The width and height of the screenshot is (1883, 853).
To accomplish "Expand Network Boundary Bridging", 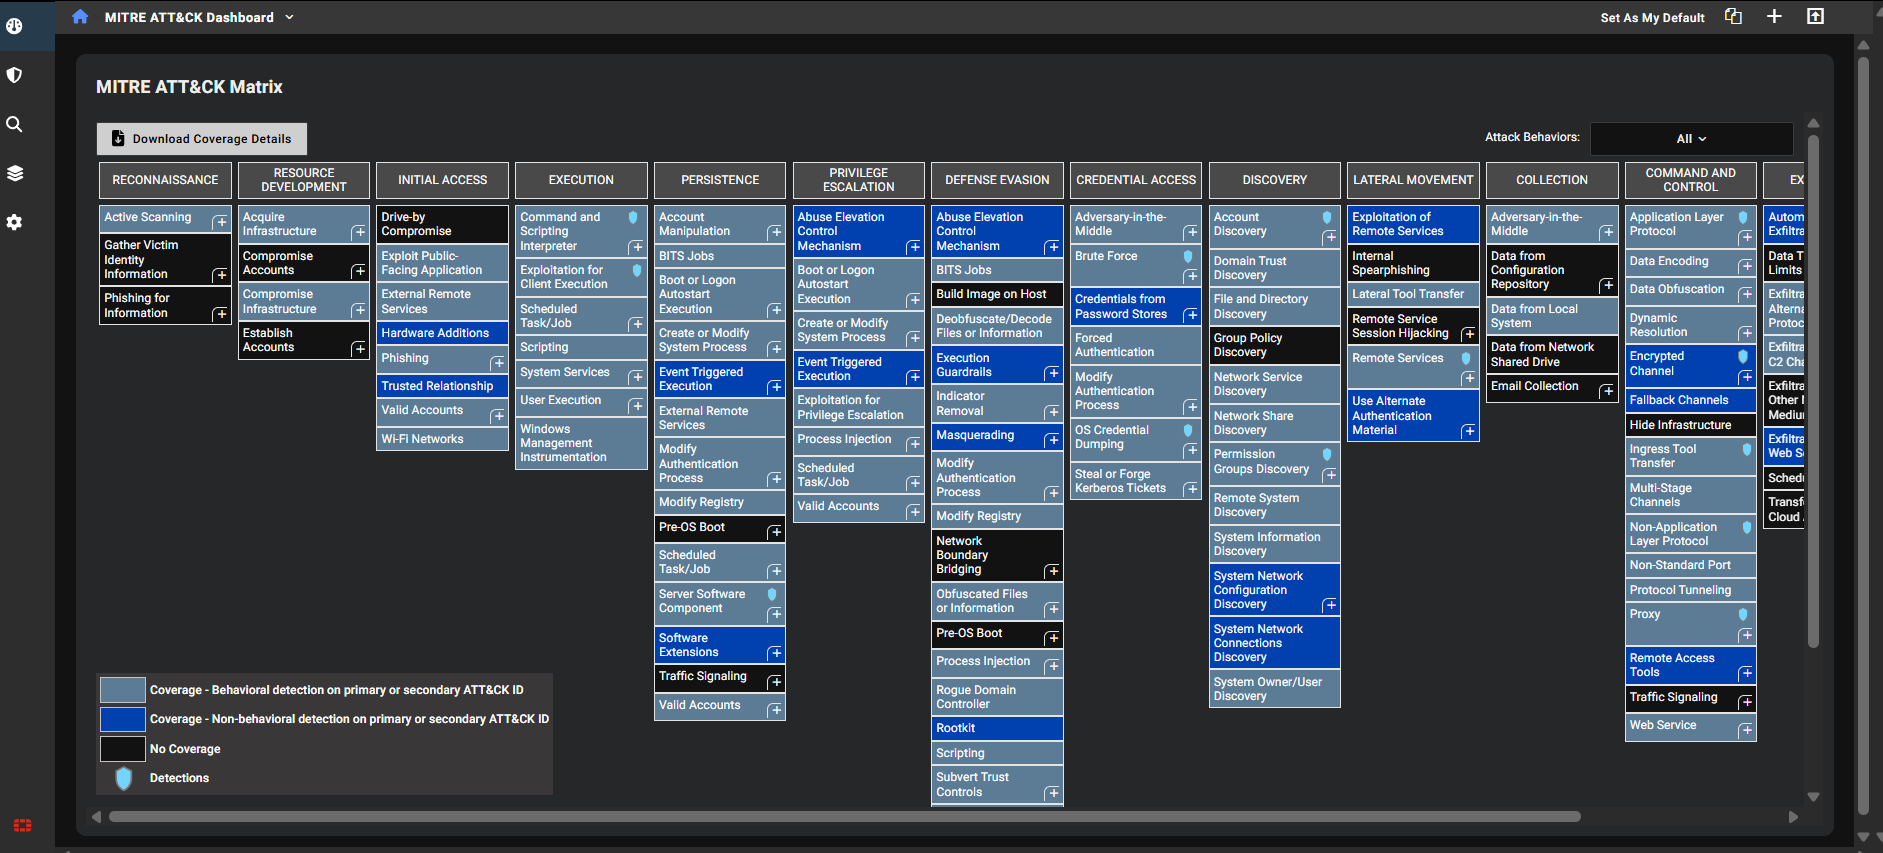I will (1053, 571).
